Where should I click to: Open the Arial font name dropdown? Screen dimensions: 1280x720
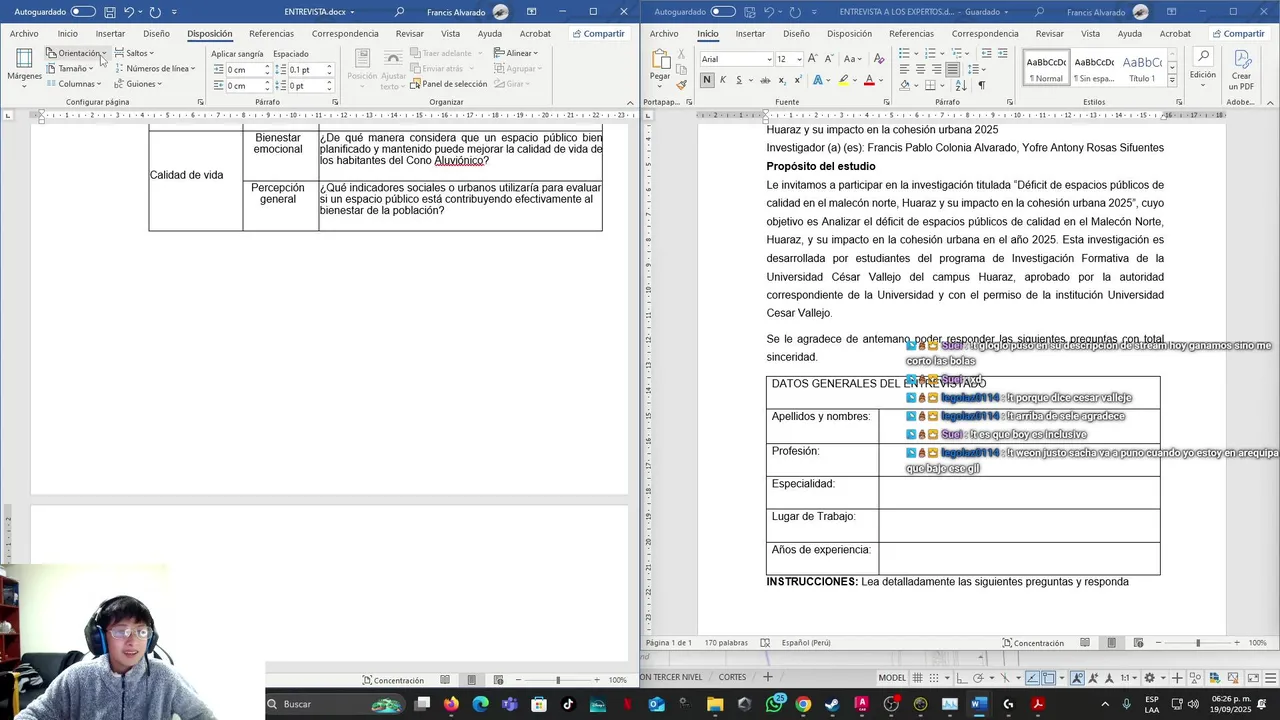click(x=768, y=59)
